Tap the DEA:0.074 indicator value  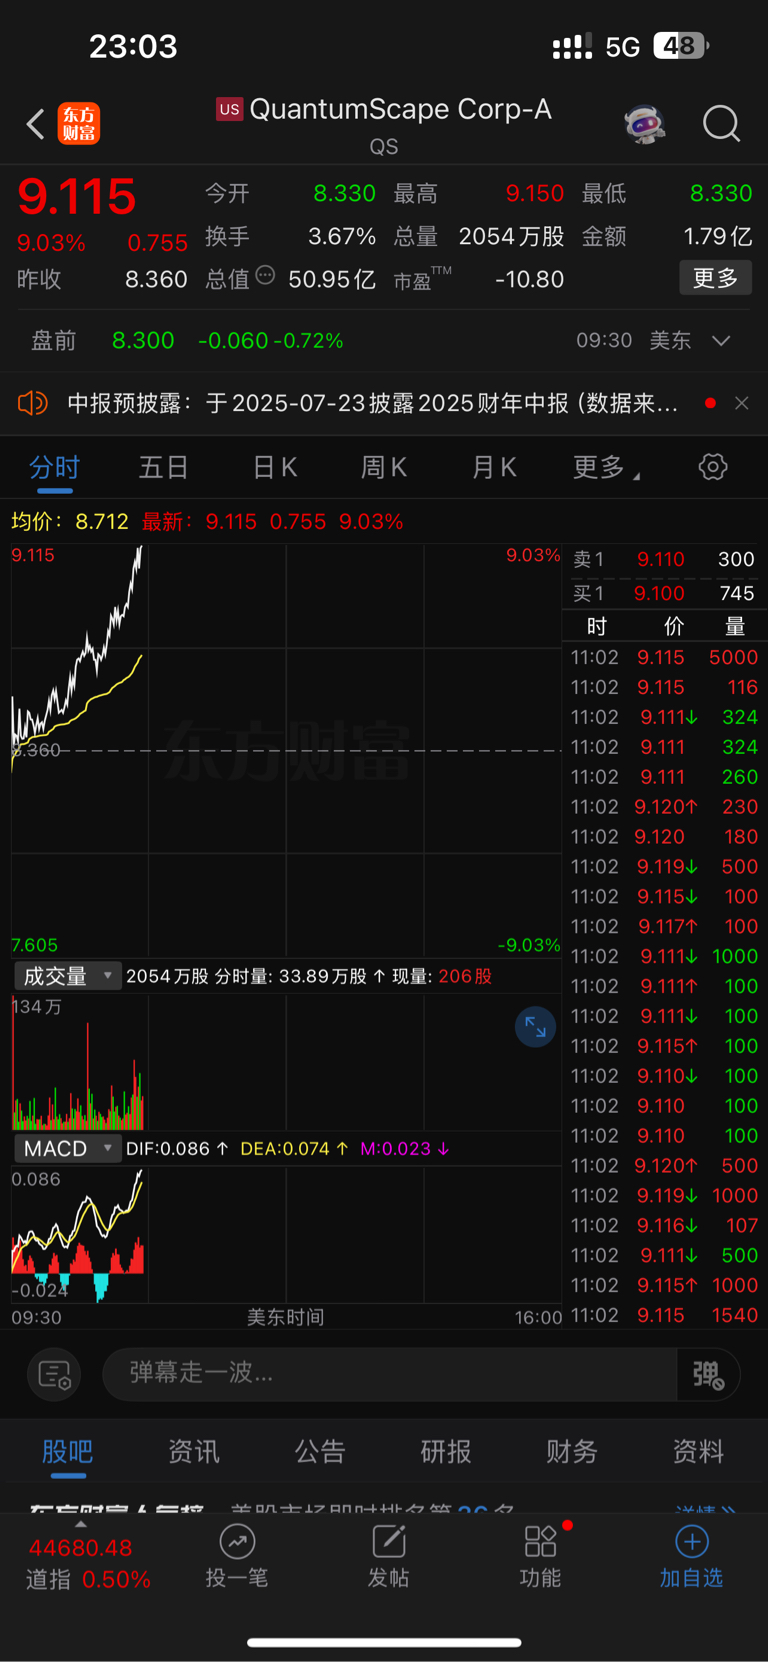tap(294, 1149)
